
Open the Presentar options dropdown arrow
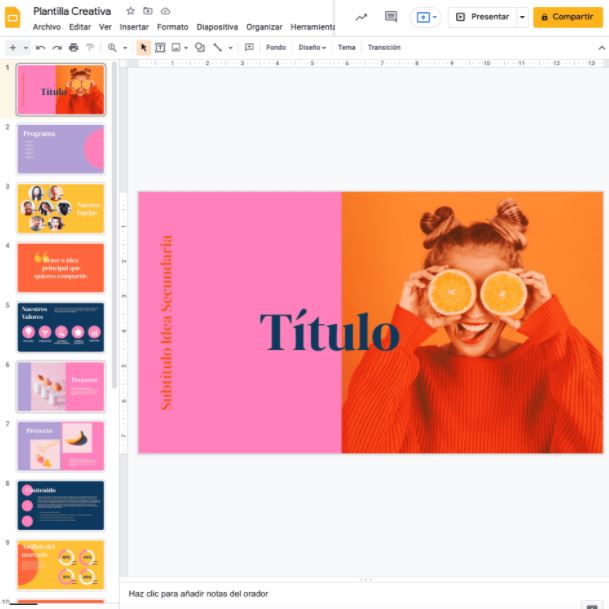(x=522, y=17)
